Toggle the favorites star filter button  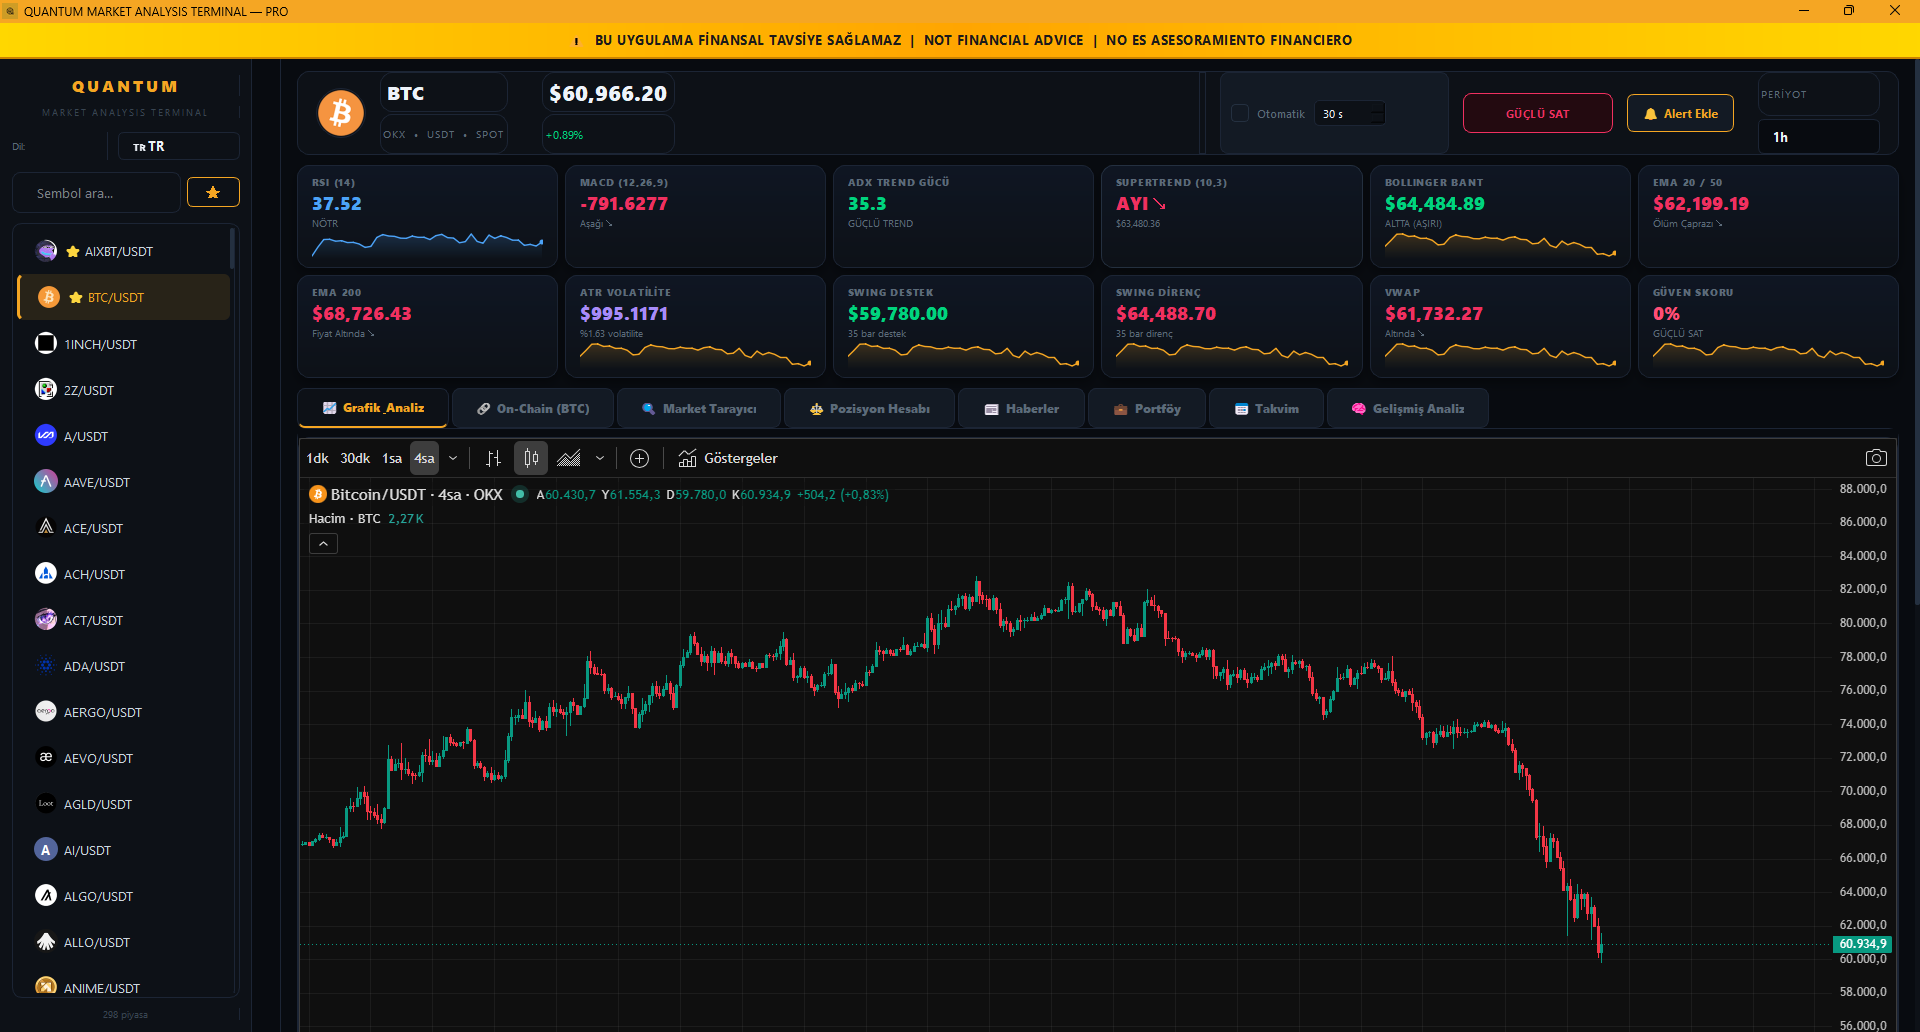pyautogui.click(x=213, y=192)
